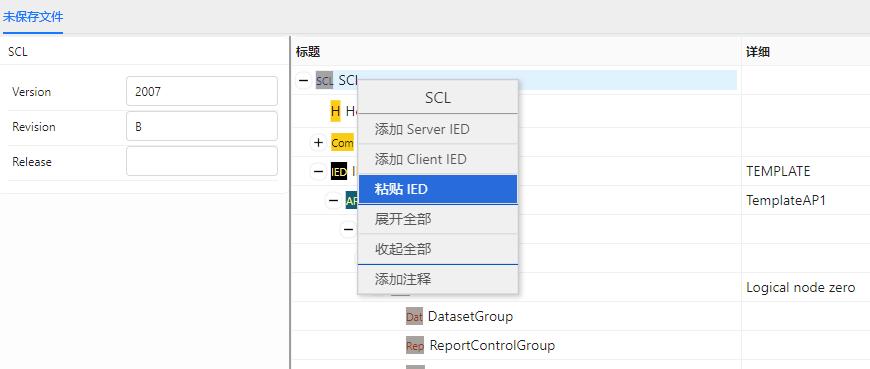Image resolution: width=870 pixels, height=369 pixels.
Task: Click the yellow H Header icon
Action: [335, 111]
